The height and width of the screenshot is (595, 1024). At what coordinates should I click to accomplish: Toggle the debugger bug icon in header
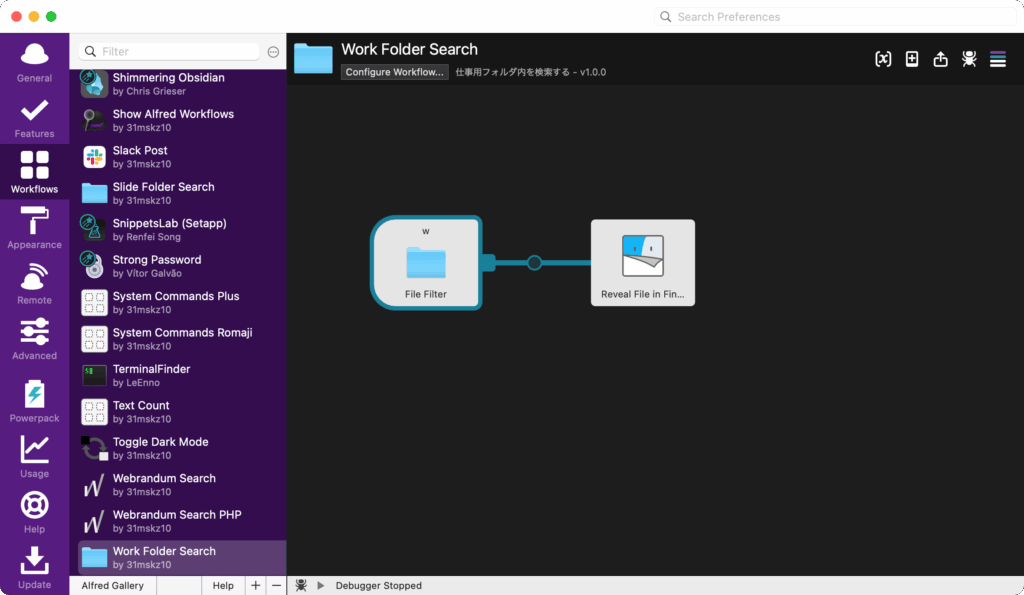pos(969,59)
